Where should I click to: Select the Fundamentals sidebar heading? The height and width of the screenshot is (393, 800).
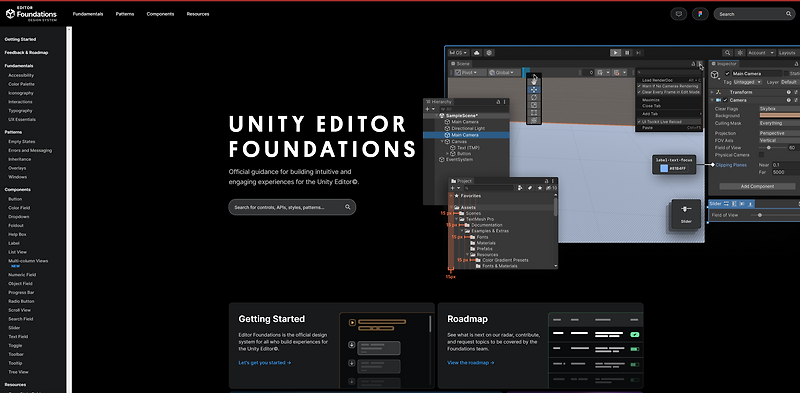click(x=19, y=66)
